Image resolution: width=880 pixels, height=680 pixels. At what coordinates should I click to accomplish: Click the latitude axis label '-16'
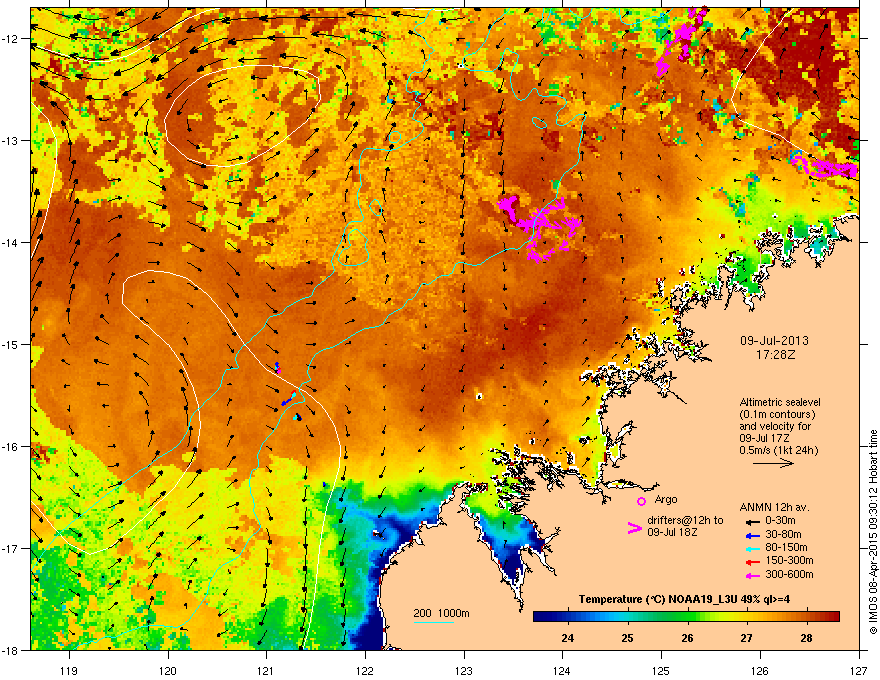[9, 447]
